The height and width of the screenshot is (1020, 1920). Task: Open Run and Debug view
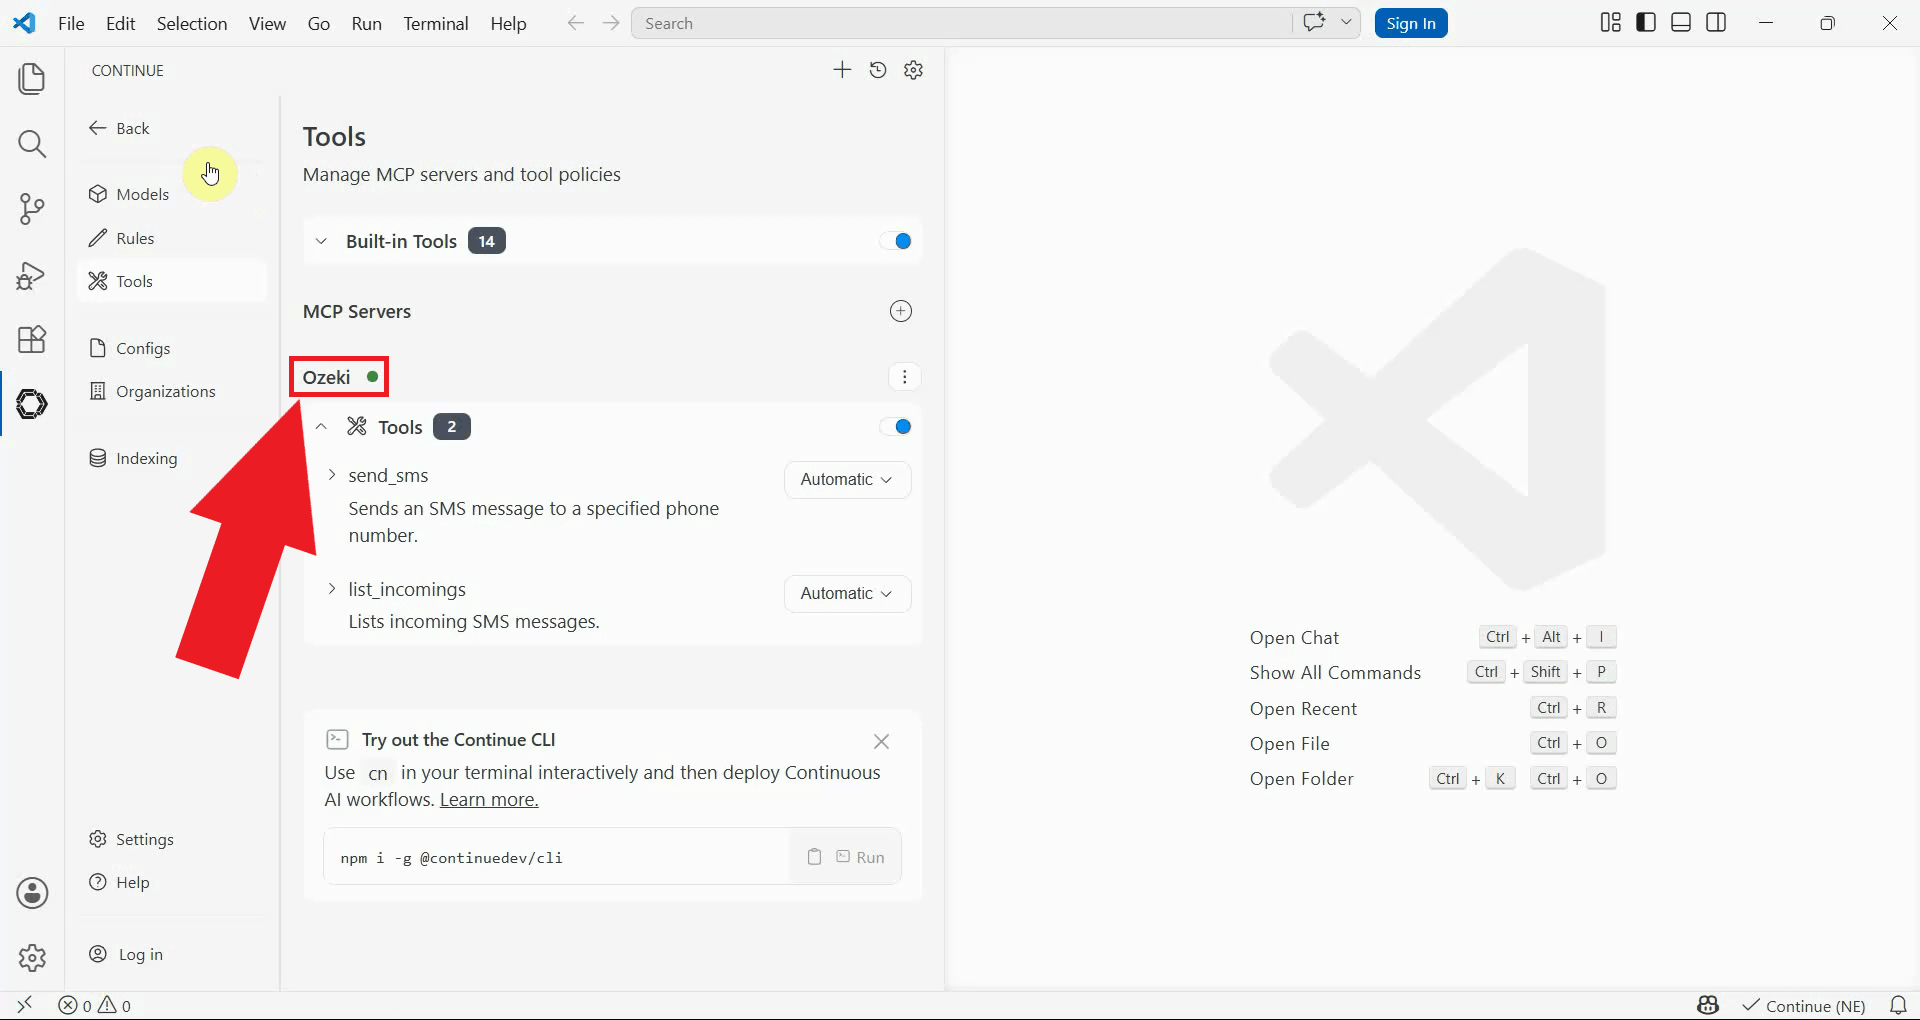click(32, 275)
